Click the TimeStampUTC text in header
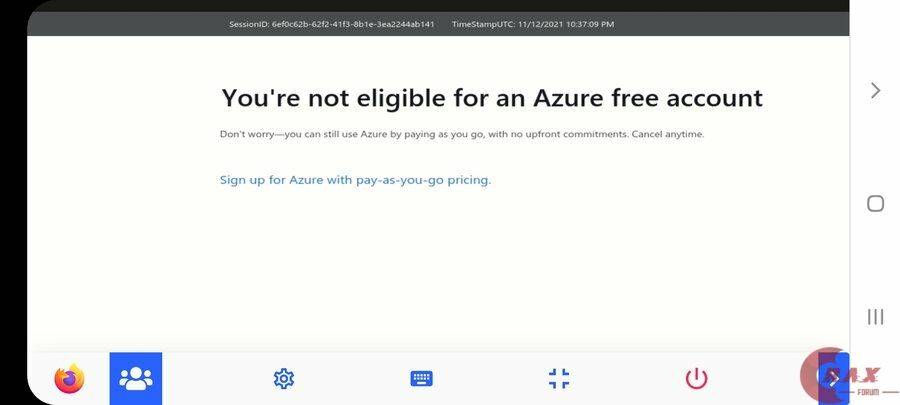 coord(533,24)
